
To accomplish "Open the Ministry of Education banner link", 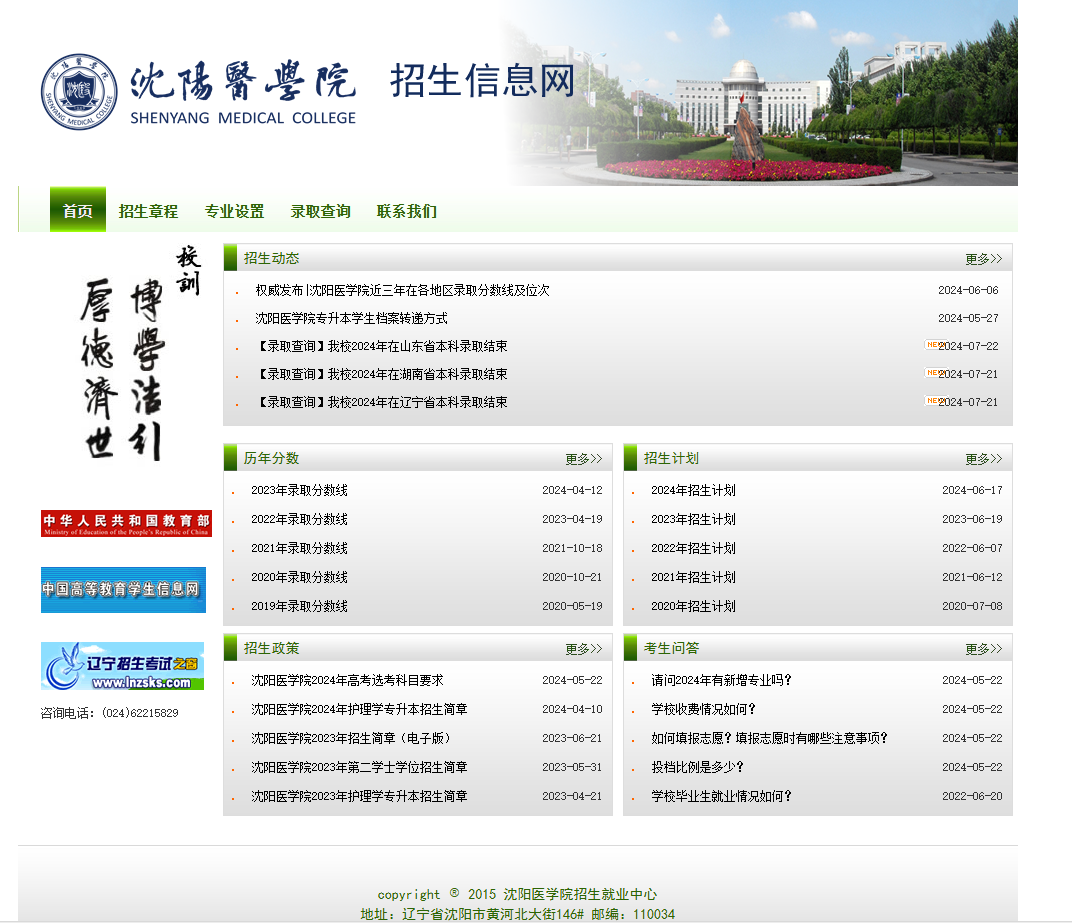I will pos(122,523).
